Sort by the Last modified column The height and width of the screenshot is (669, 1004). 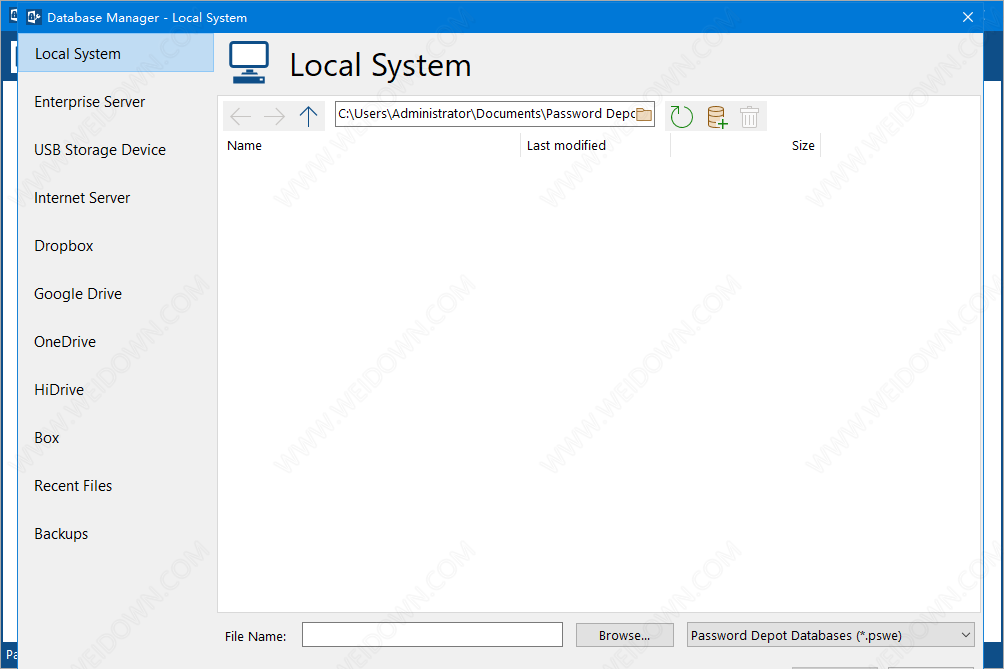(566, 146)
